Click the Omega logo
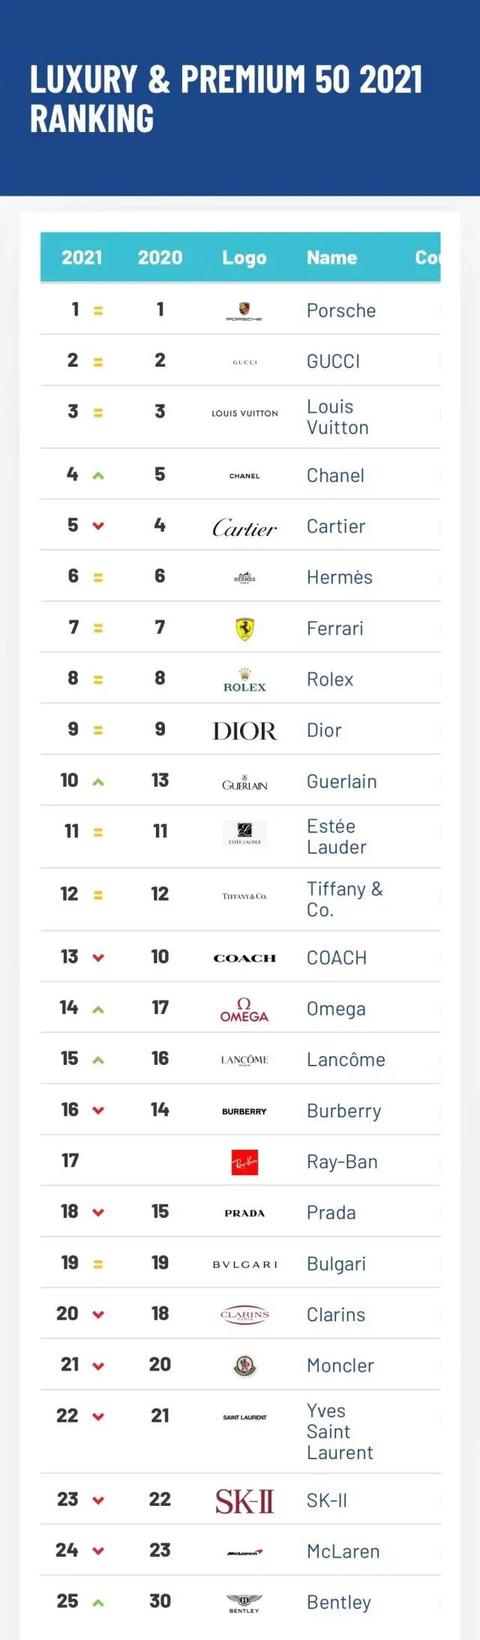 pyautogui.click(x=244, y=1009)
